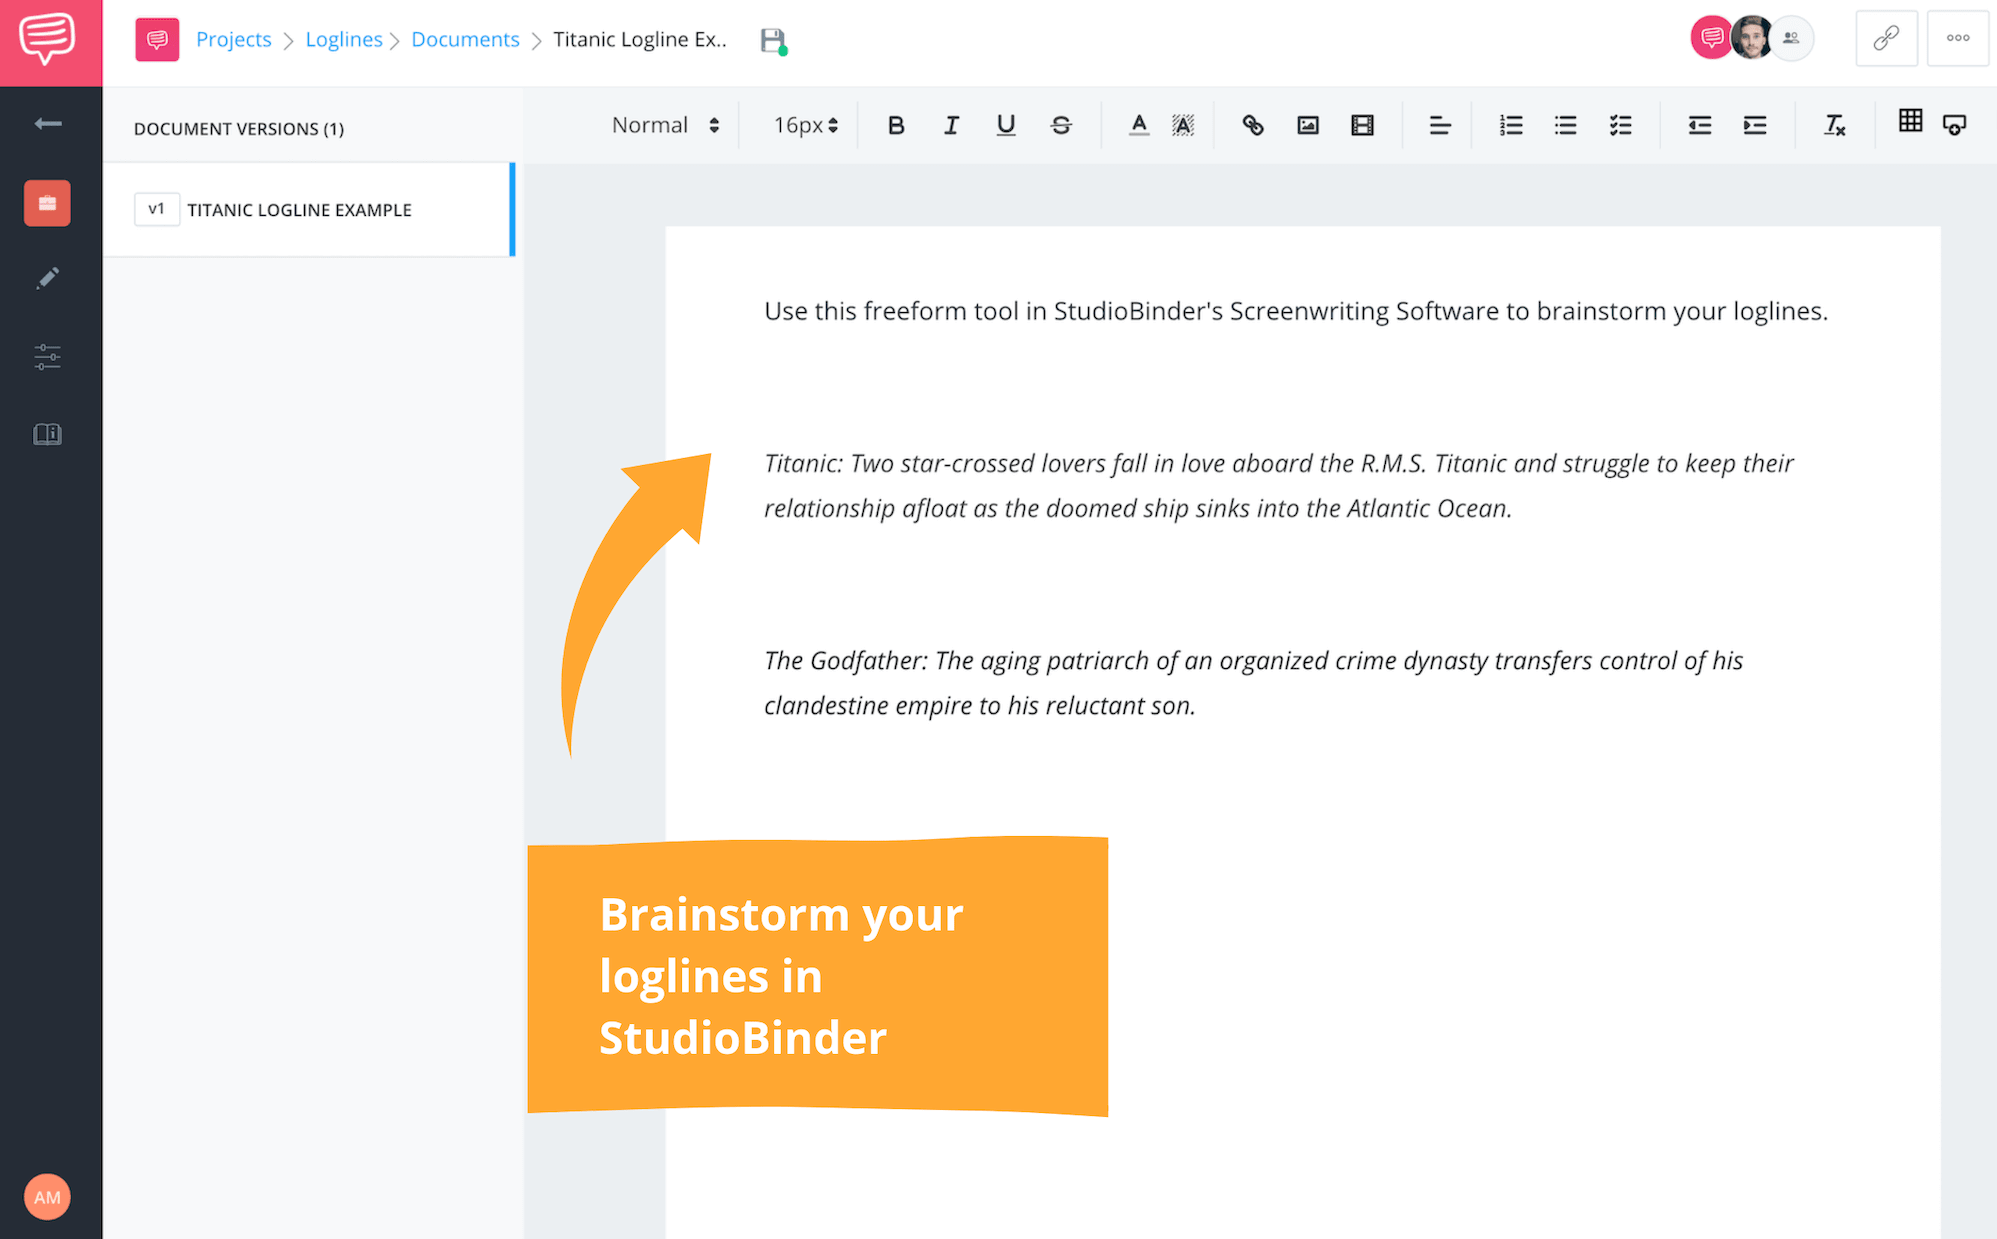Select the Titanic Logline Example version
This screenshot has height=1239, width=1997.
click(x=299, y=210)
